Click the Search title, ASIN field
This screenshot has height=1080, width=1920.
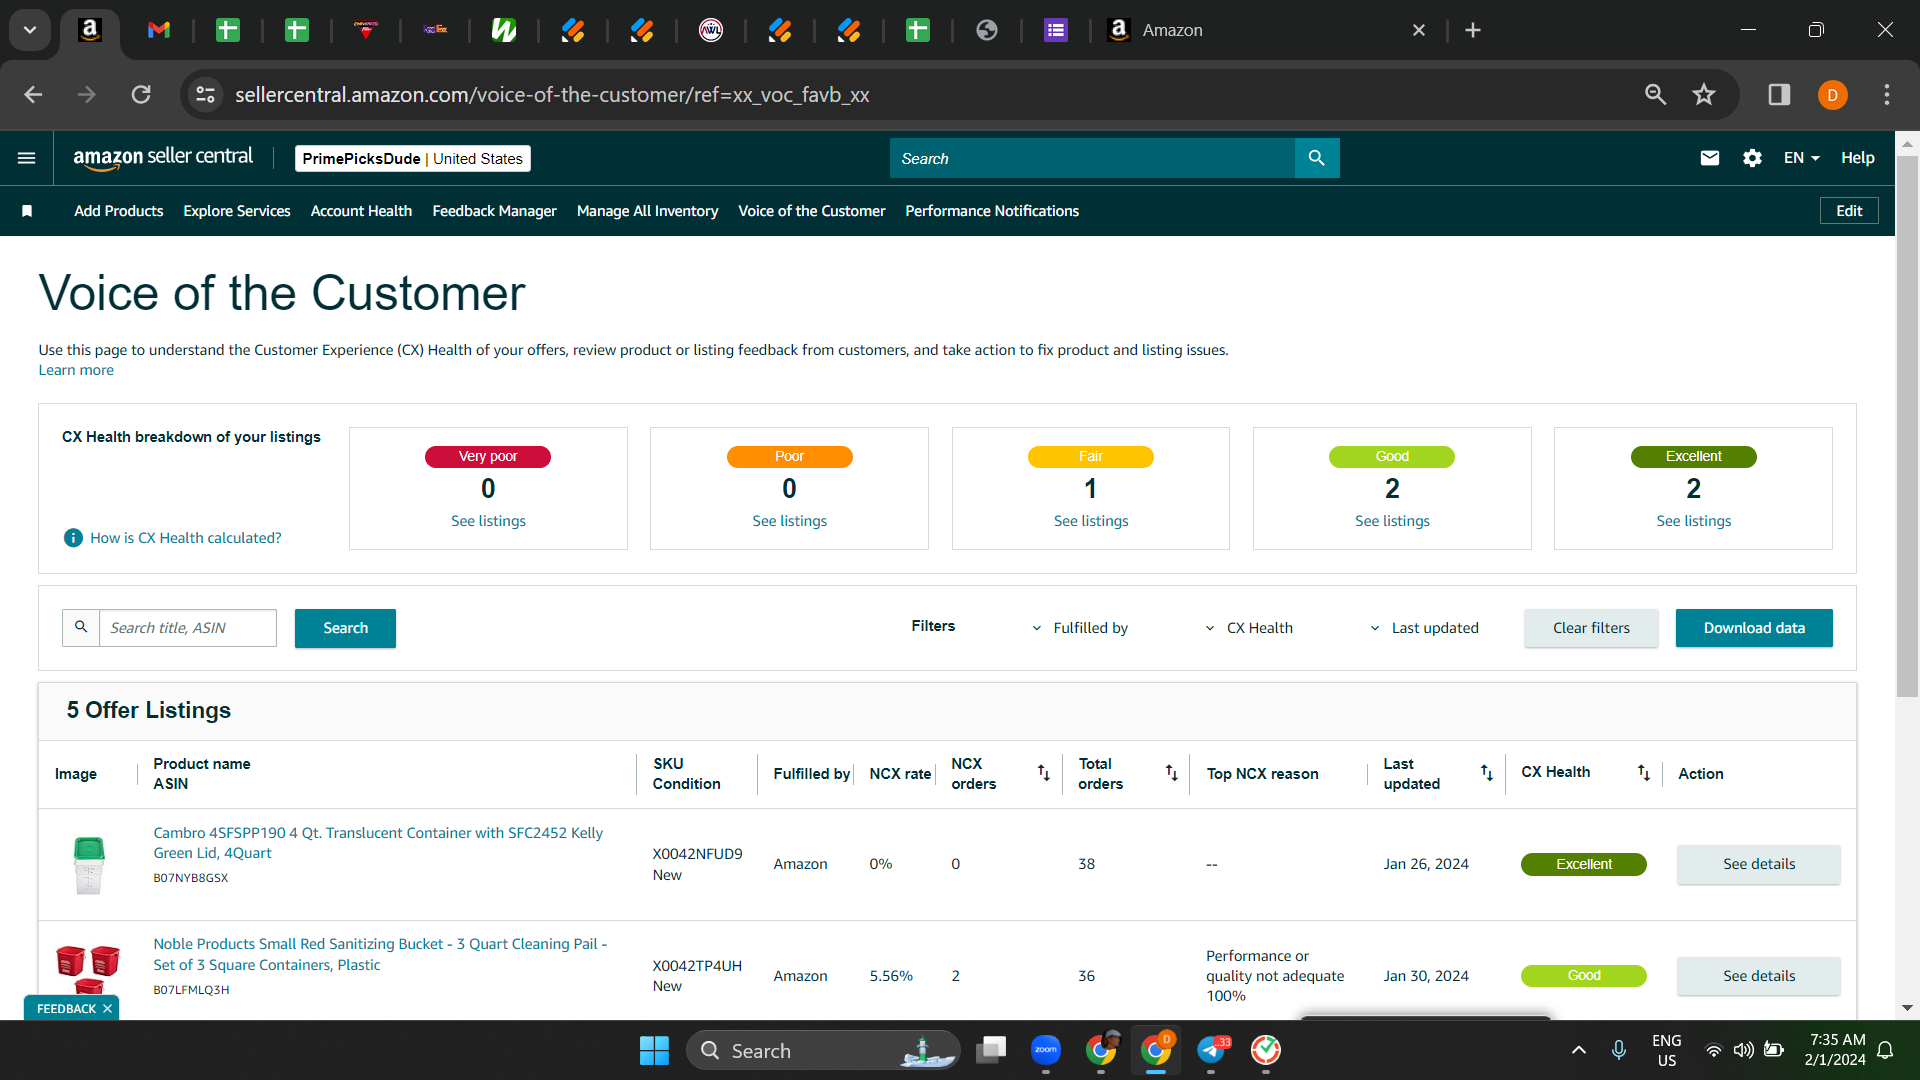187,628
